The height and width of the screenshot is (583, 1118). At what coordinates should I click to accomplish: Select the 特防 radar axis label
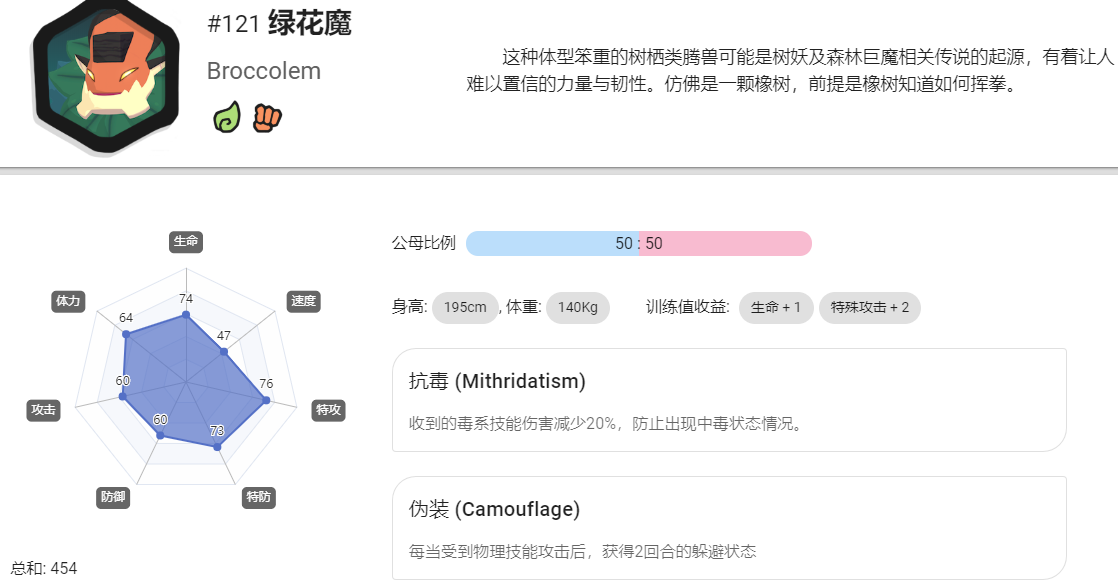[258, 497]
